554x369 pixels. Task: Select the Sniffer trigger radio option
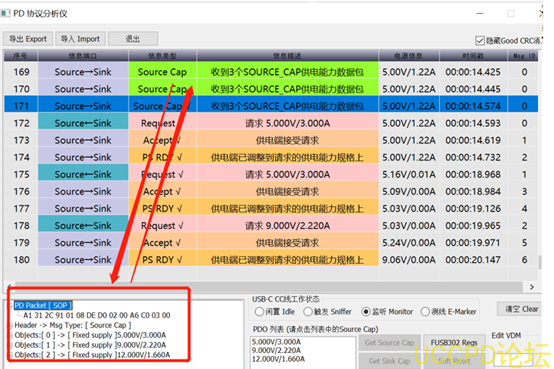pos(308,312)
